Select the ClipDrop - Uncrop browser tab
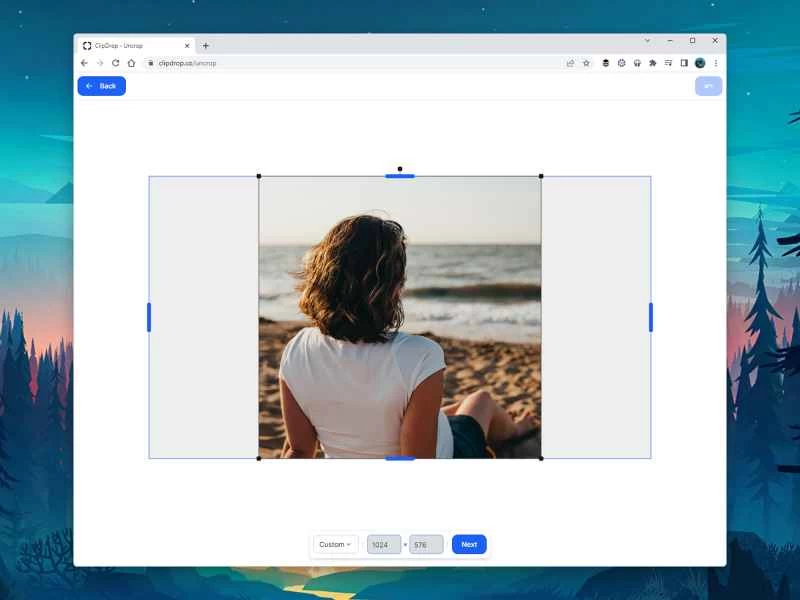Image resolution: width=800 pixels, height=600 pixels. [130, 45]
